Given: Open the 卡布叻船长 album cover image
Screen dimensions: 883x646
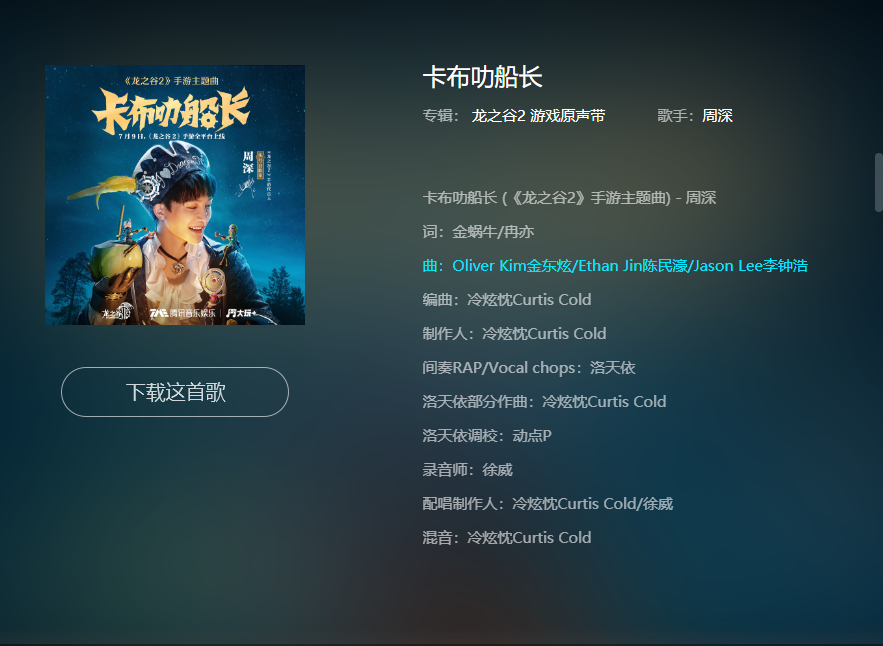Looking at the screenshot, I should point(175,195).
